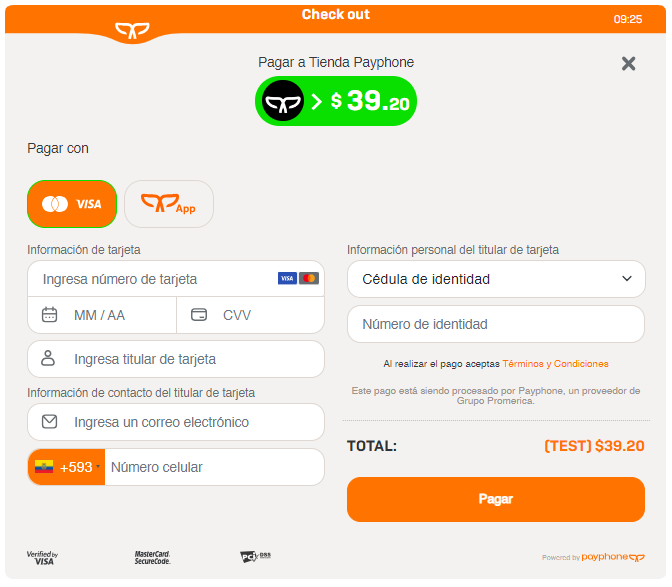
Task: Click the PCI DSS badge
Action: click(x=255, y=556)
